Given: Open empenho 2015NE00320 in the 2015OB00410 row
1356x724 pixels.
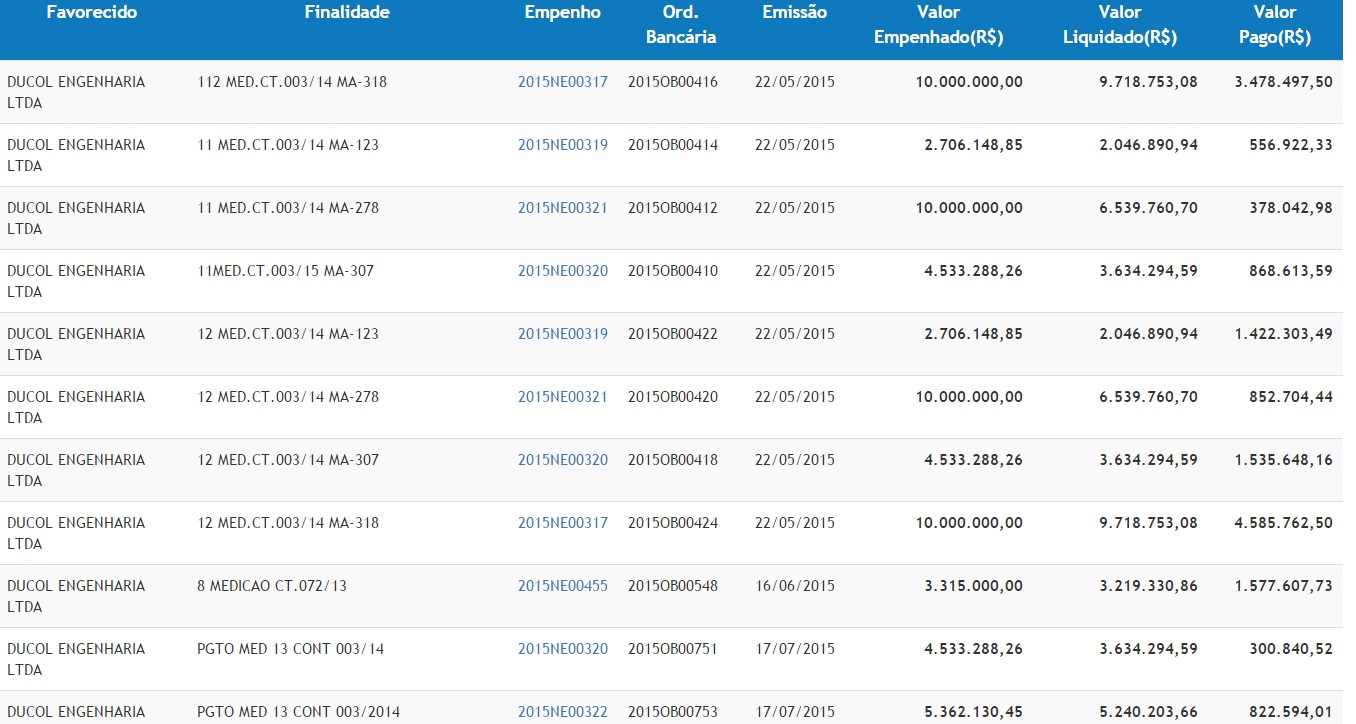Looking at the screenshot, I should [x=562, y=271].
